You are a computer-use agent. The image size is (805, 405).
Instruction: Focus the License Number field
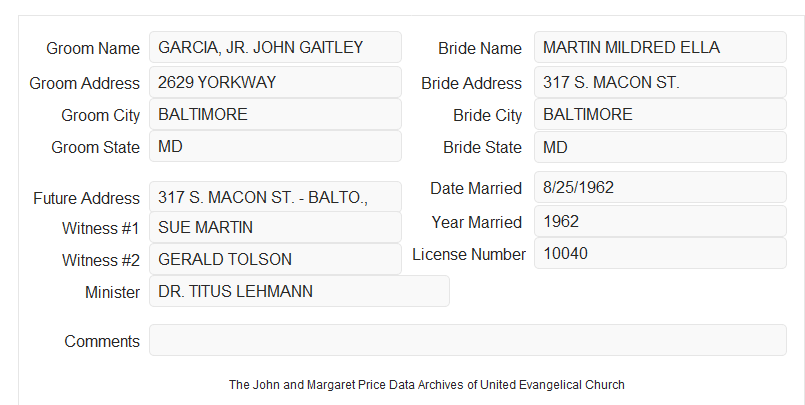coord(660,253)
